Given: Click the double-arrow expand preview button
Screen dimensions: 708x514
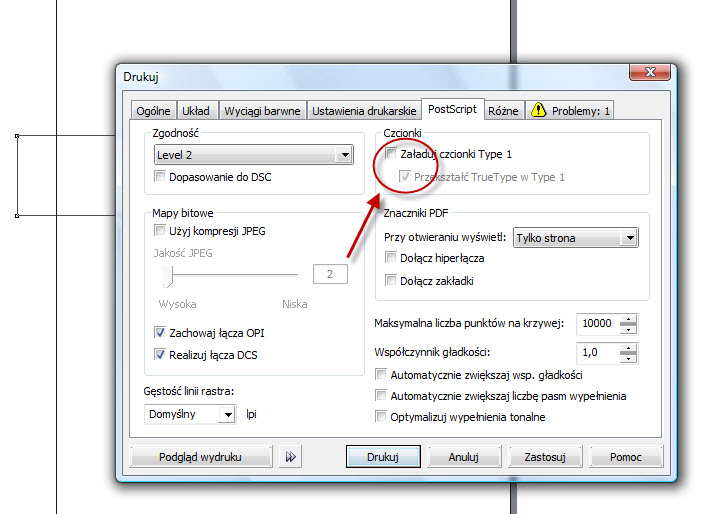Looking at the screenshot, I should pyautogui.click(x=290, y=456).
